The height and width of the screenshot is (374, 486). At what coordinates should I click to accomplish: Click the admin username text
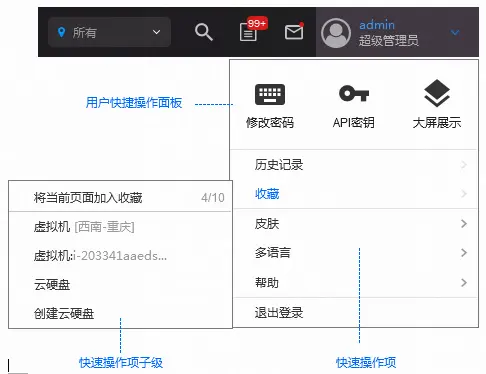tap(377, 25)
